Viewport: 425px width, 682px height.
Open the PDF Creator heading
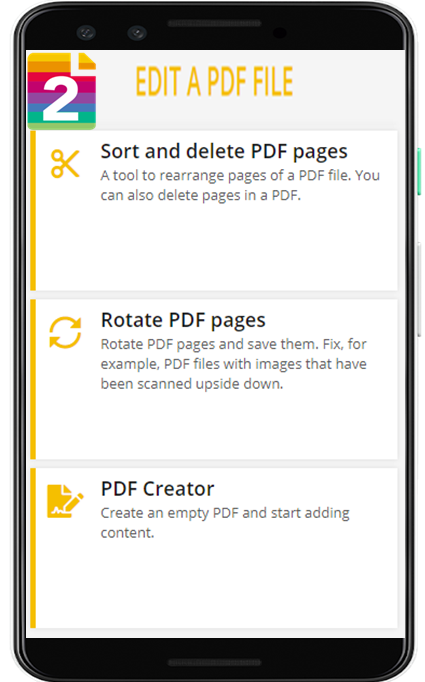(x=157, y=489)
